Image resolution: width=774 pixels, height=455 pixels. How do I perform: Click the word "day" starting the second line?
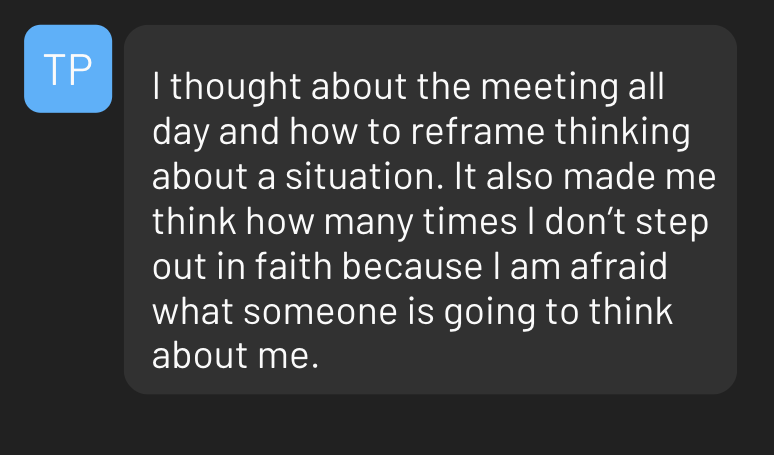click(181, 134)
